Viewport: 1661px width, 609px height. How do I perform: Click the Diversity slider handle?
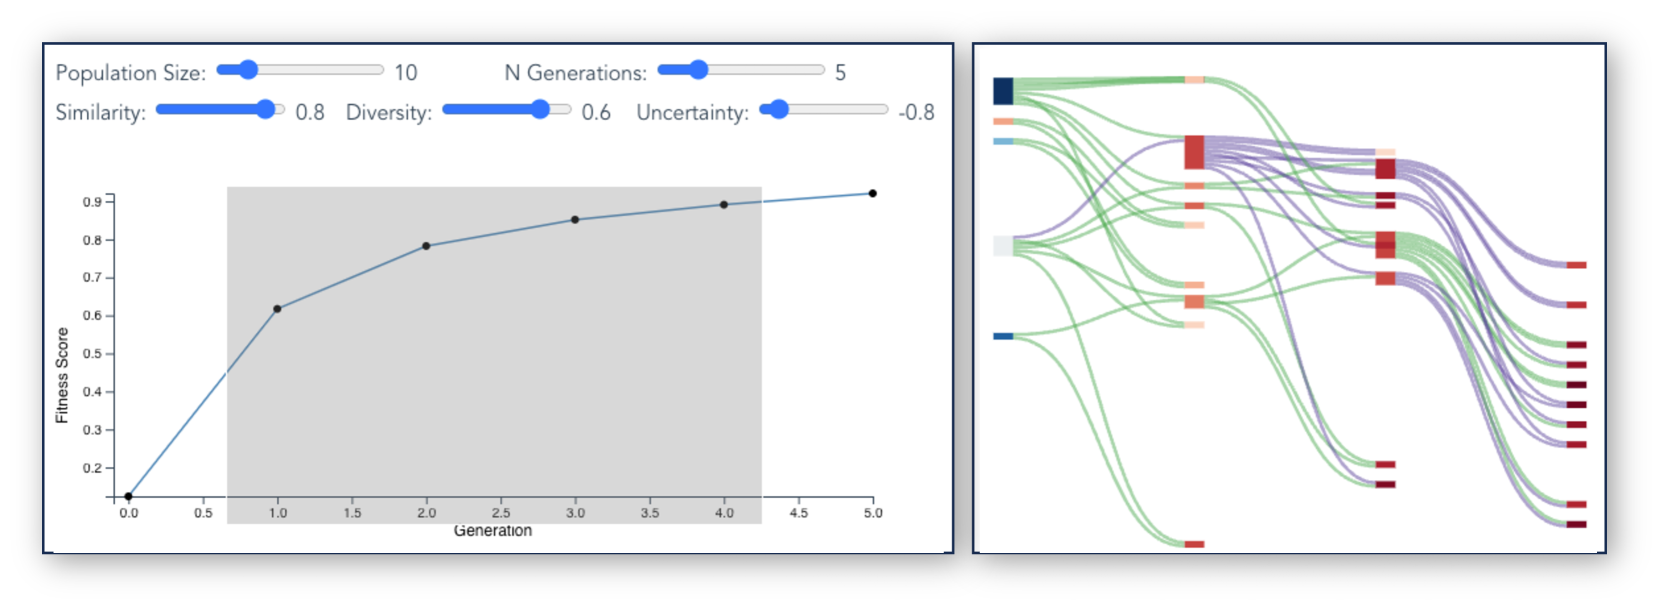[540, 109]
